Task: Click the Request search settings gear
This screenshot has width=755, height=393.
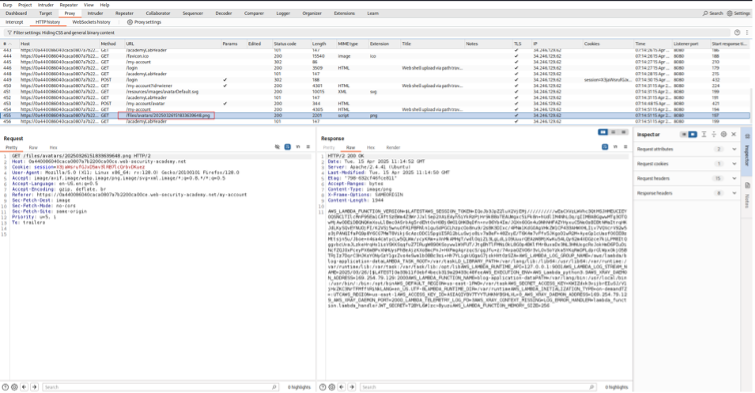Action: (x=14, y=387)
